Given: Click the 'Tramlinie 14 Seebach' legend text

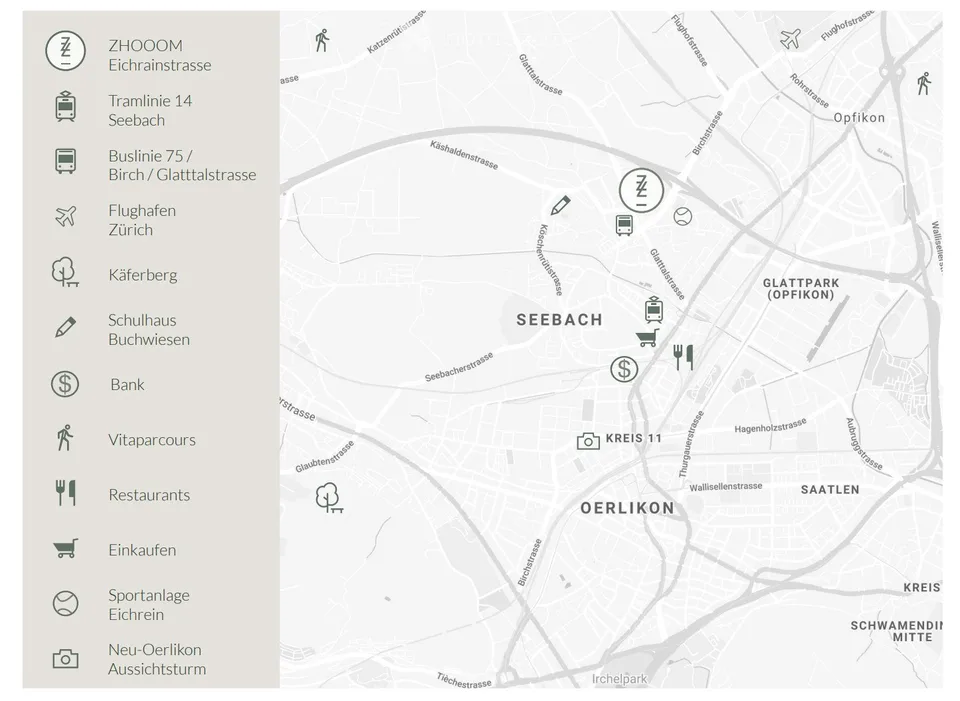Looking at the screenshot, I should point(150,110).
